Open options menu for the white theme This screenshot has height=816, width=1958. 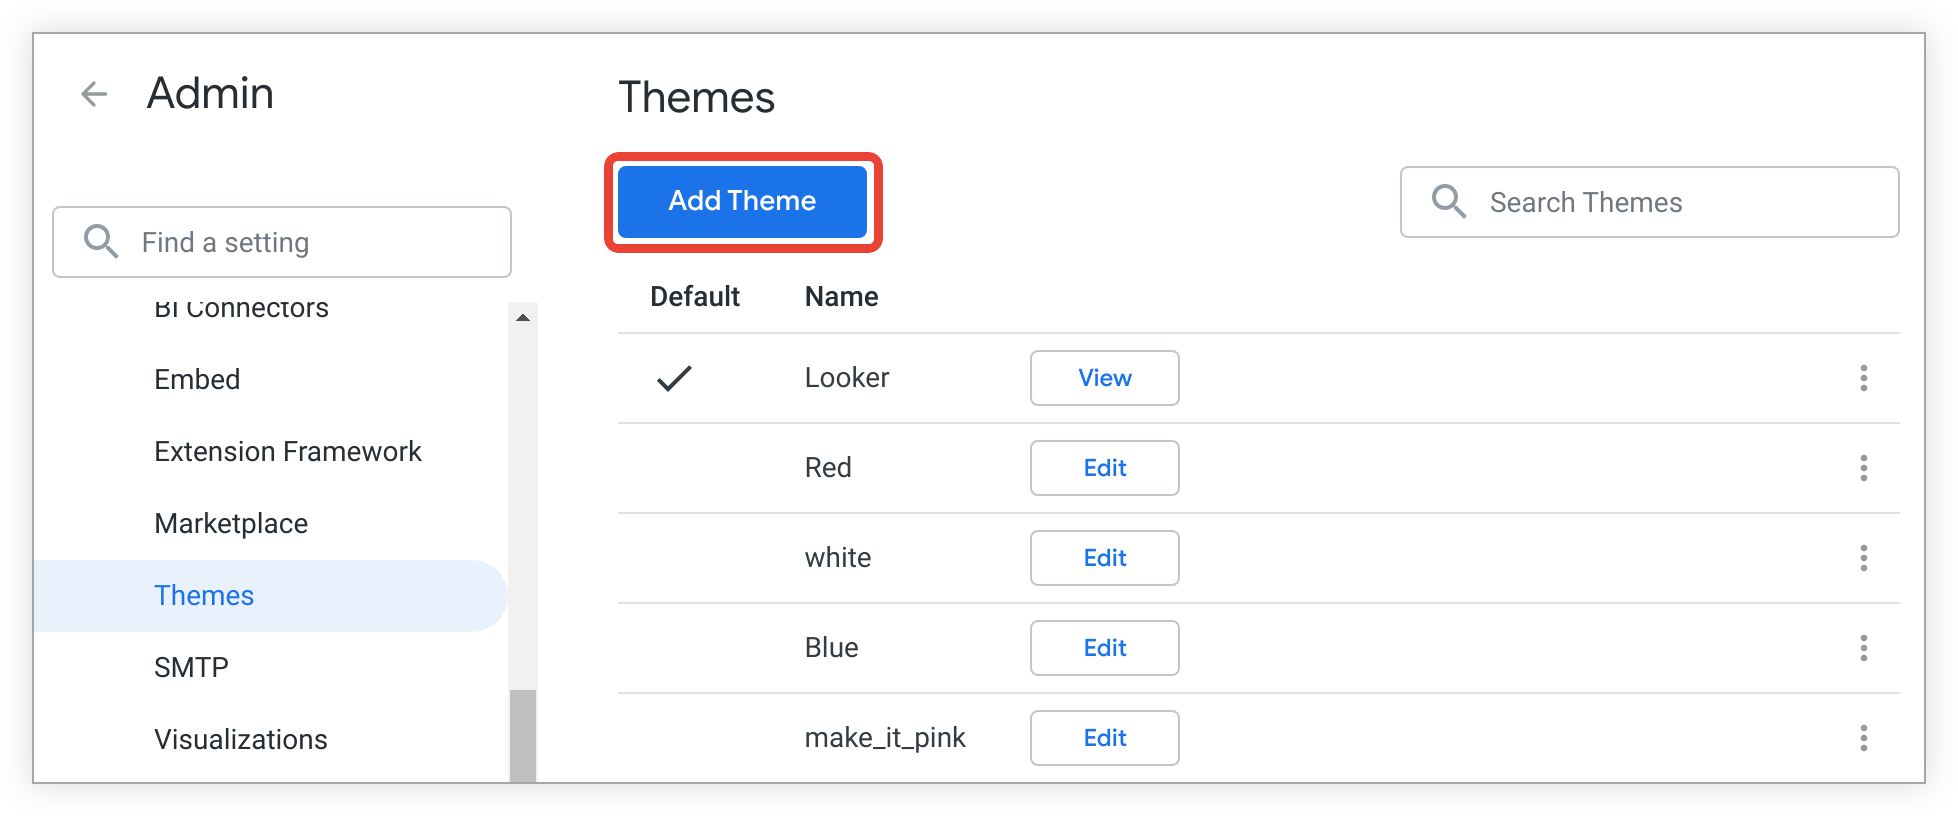click(x=1864, y=558)
